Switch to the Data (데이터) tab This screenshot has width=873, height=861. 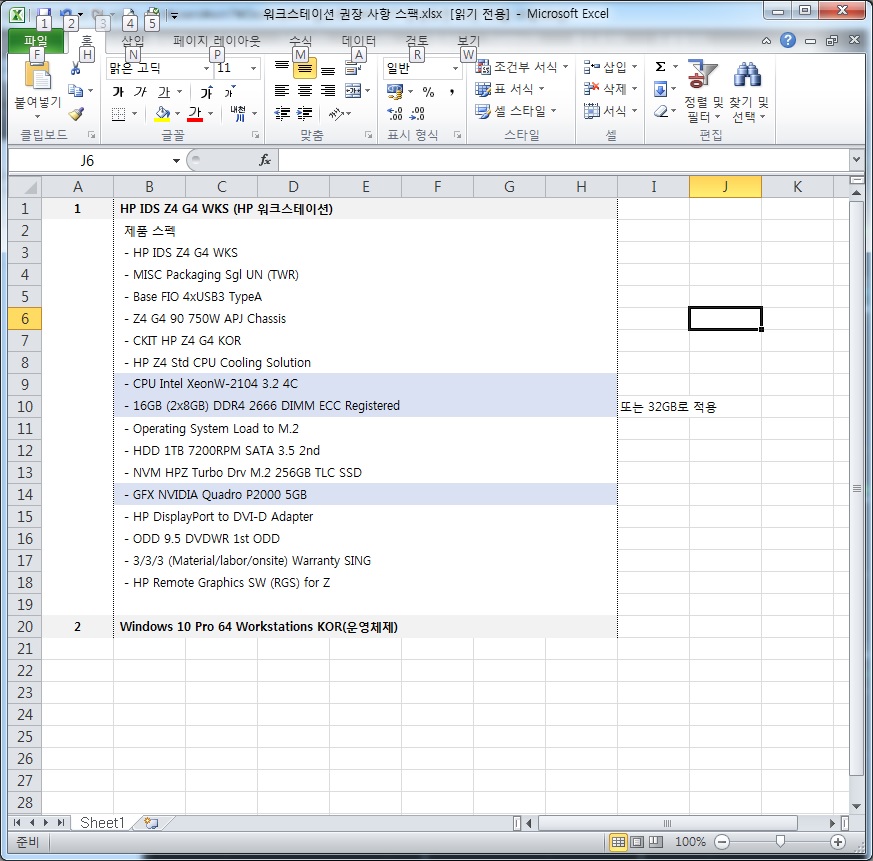point(359,41)
